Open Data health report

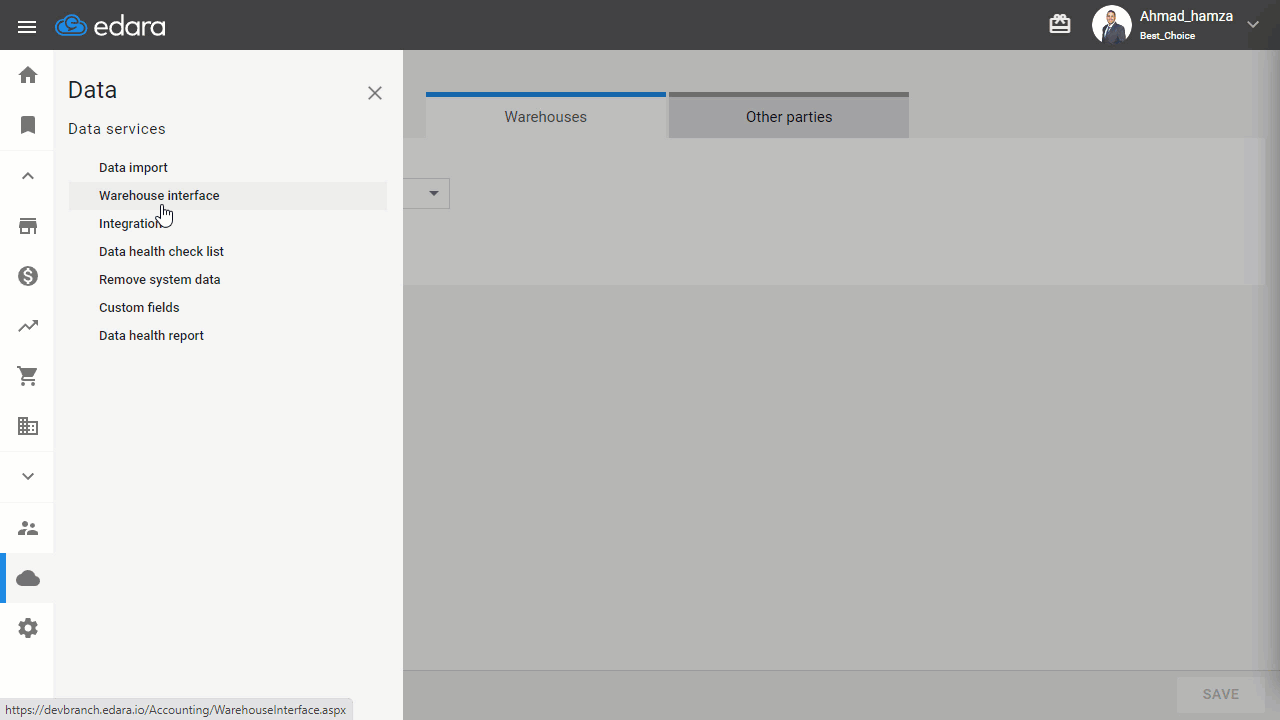pos(151,336)
